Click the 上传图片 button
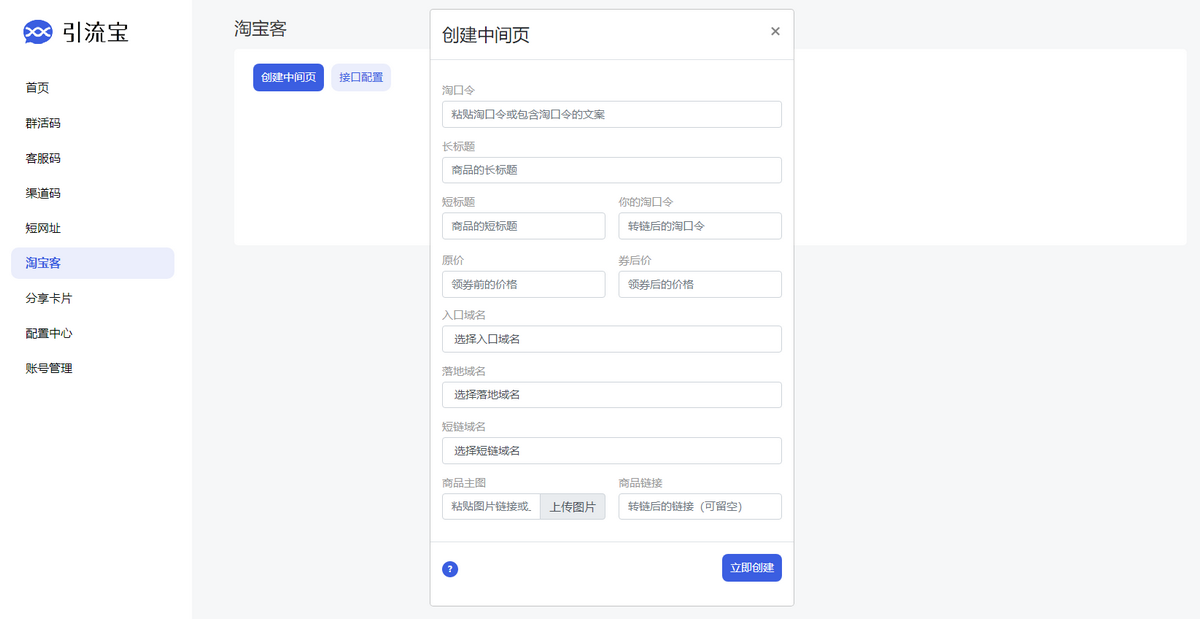Screen dimensions: 1200x619 [x=572, y=507]
